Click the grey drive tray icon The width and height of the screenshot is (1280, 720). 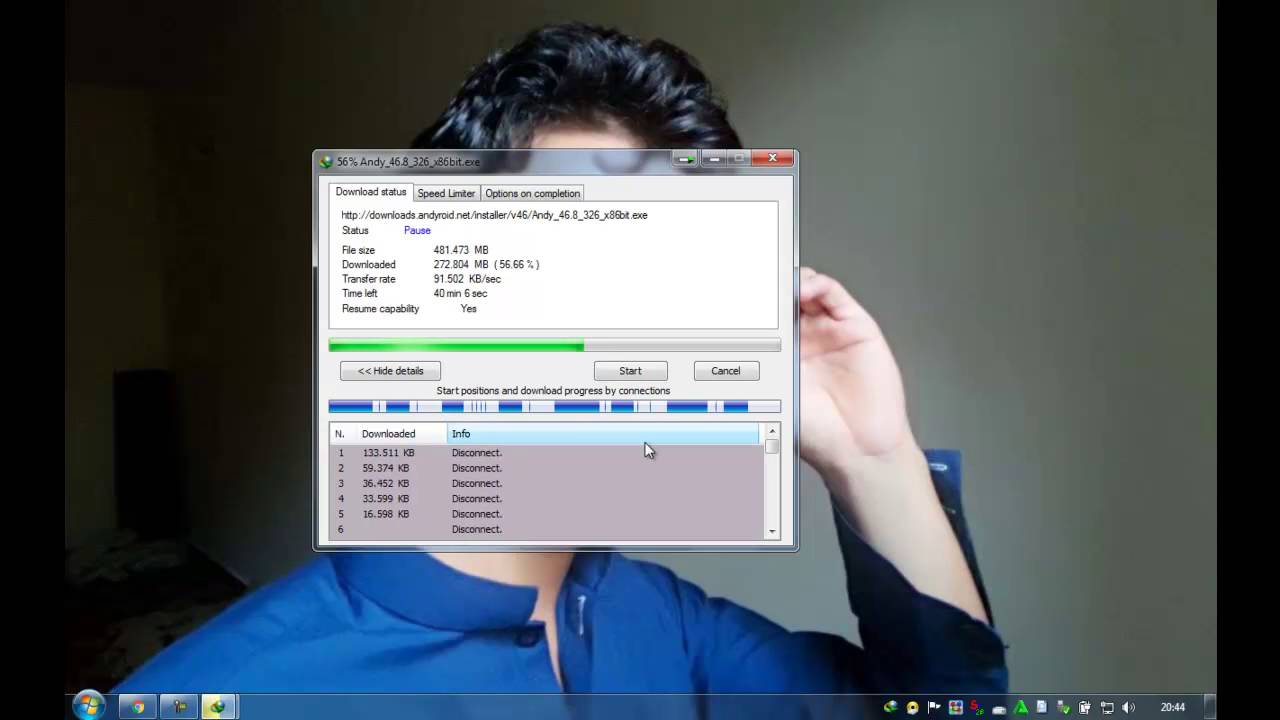click(x=999, y=708)
